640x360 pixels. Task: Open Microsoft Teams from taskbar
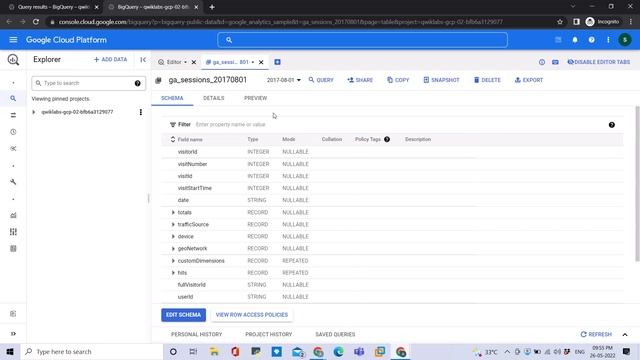(359, 351)
